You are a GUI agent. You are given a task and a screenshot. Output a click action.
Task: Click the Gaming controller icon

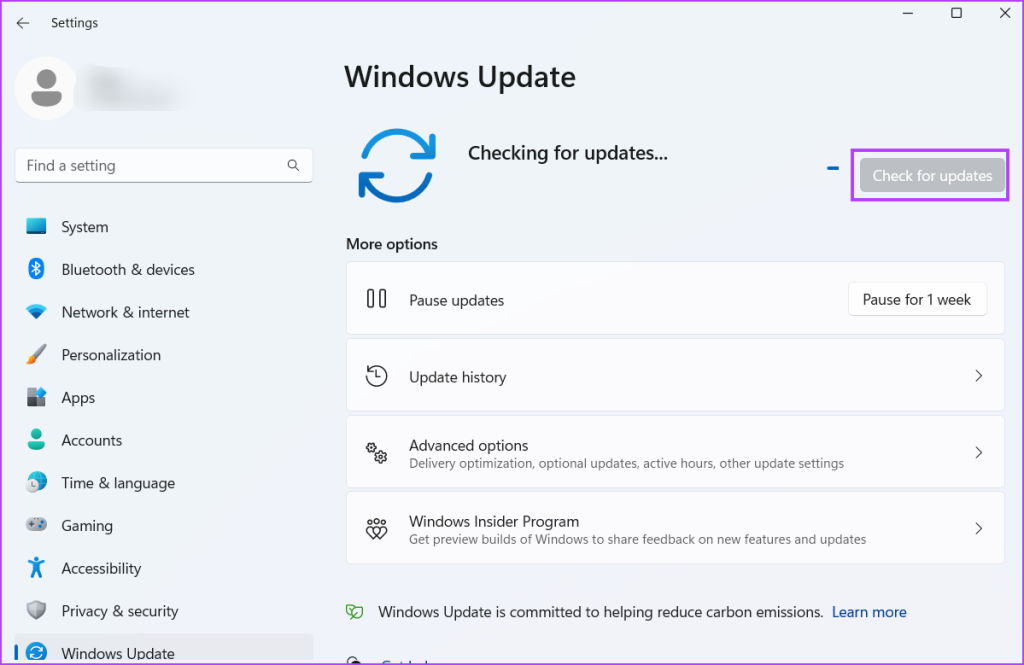tap(36, 525)
